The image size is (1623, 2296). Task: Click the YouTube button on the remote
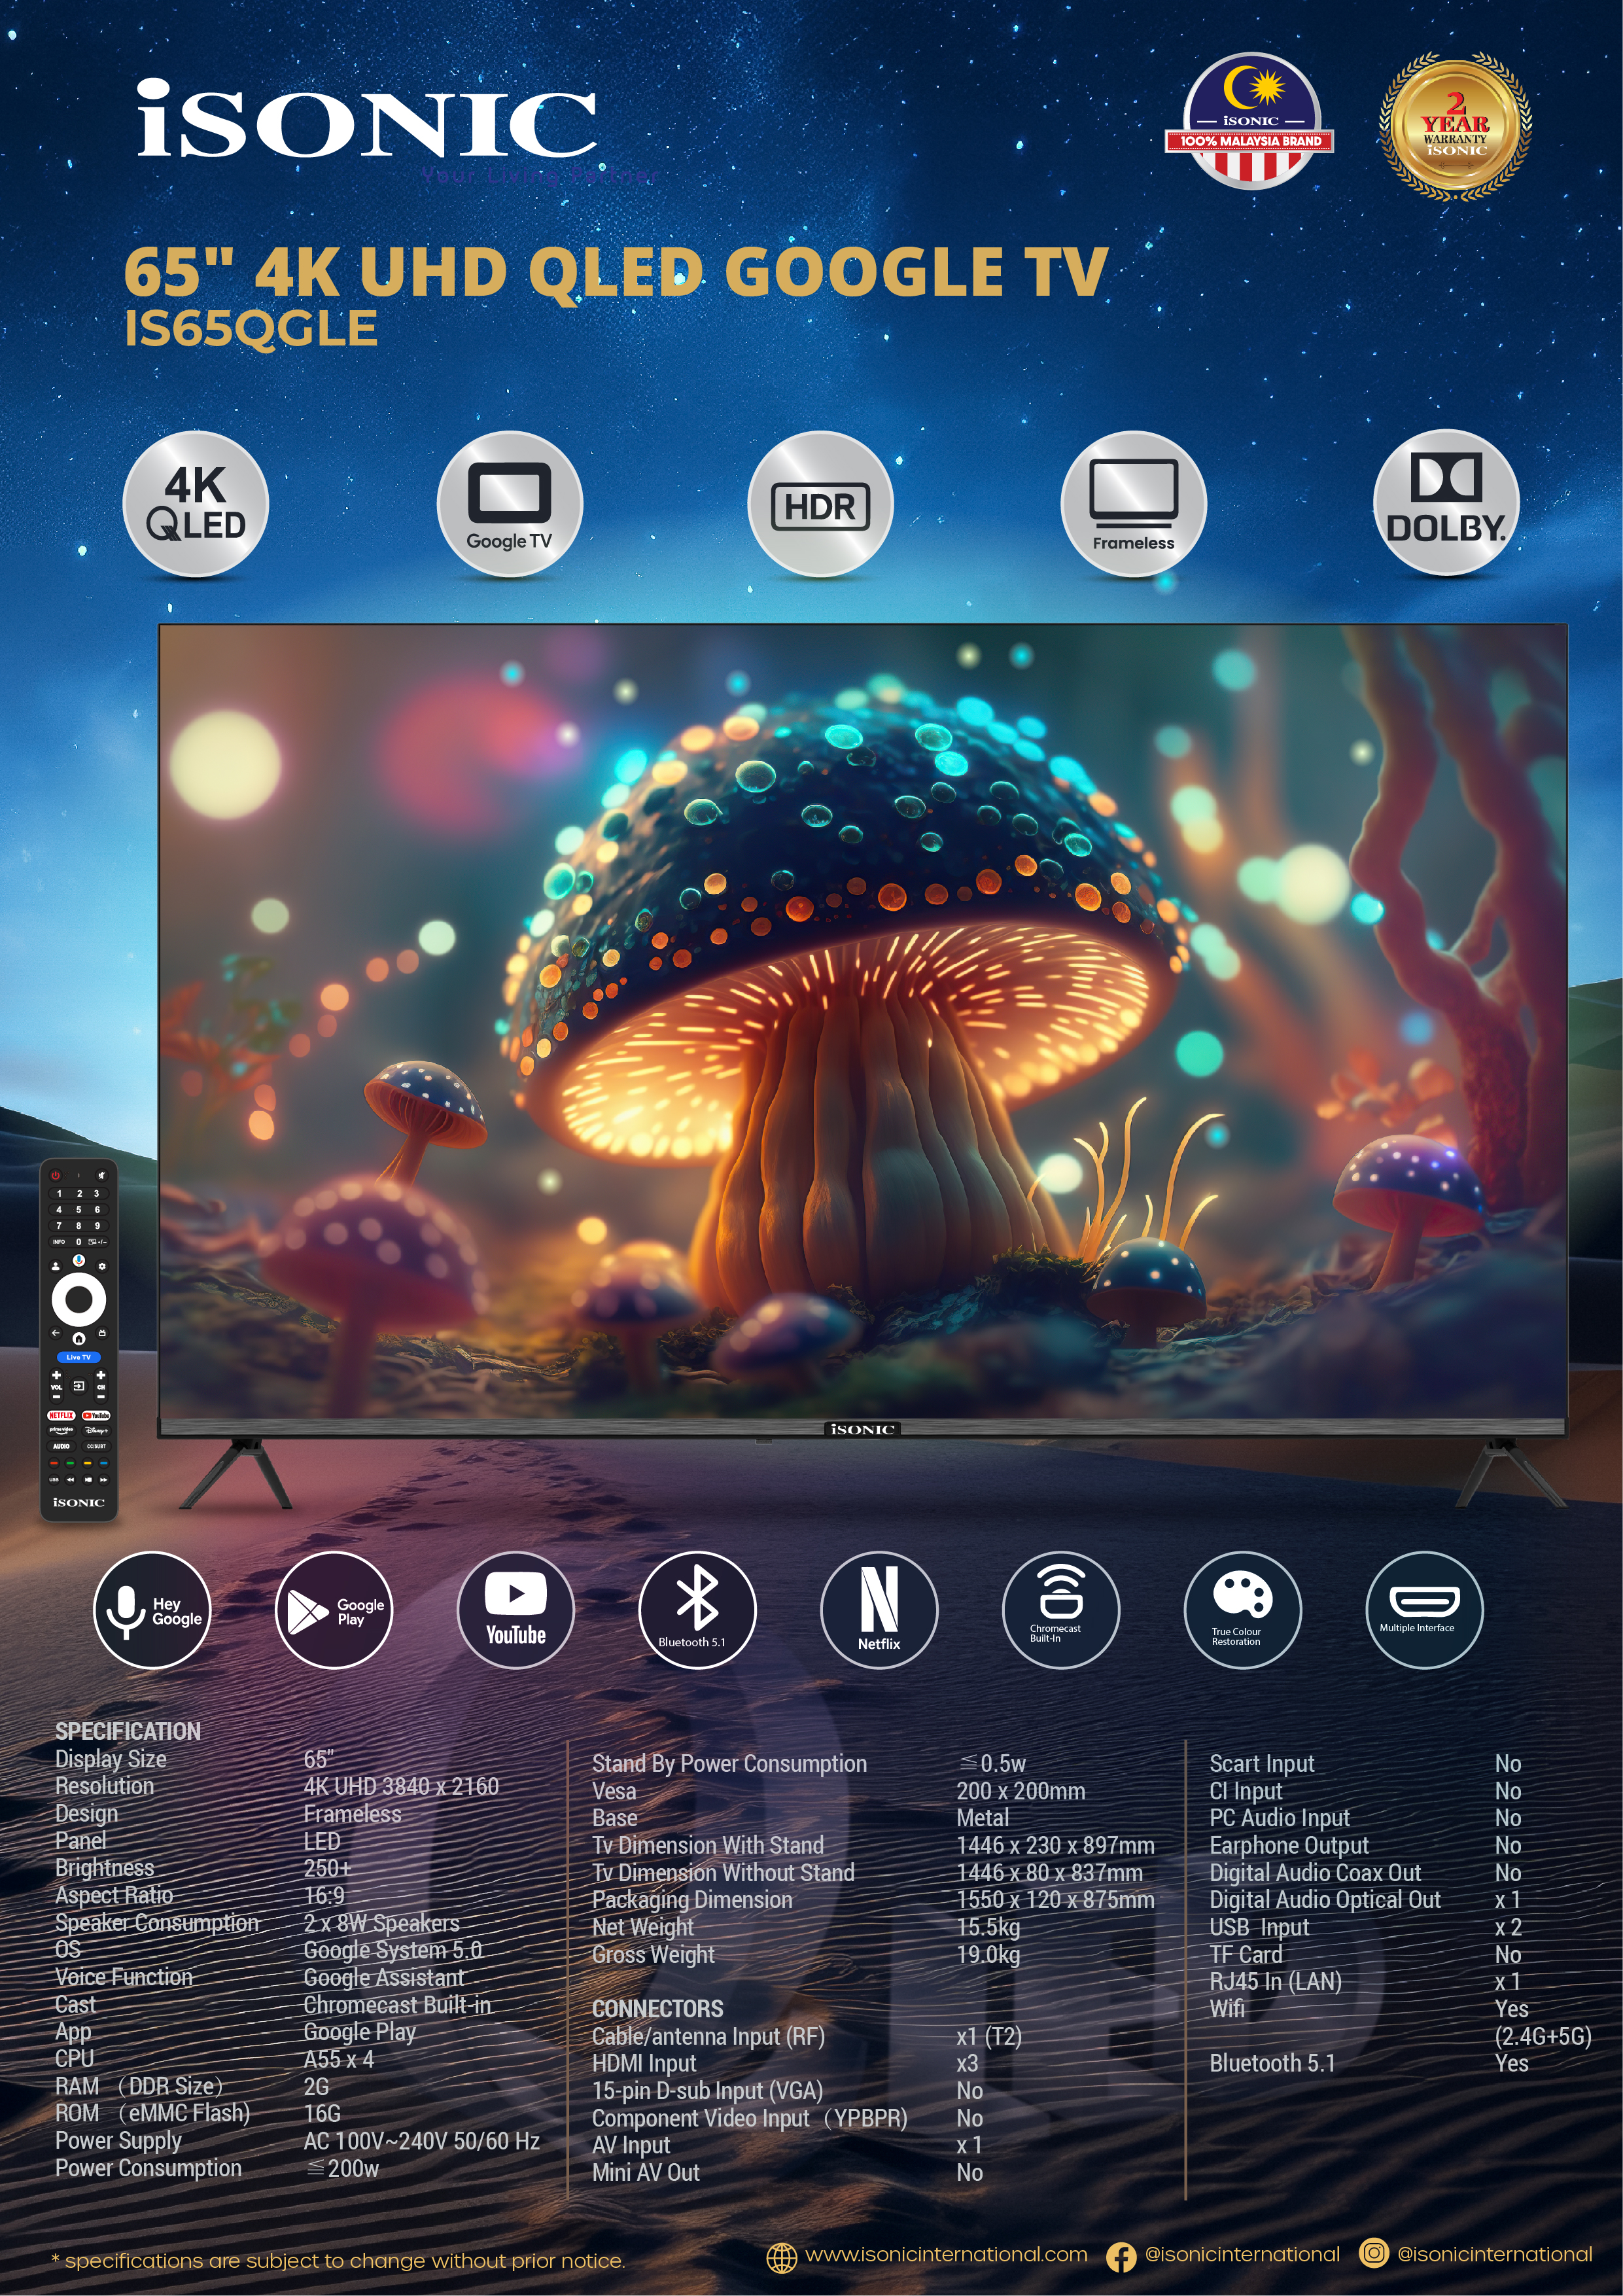96,1415
